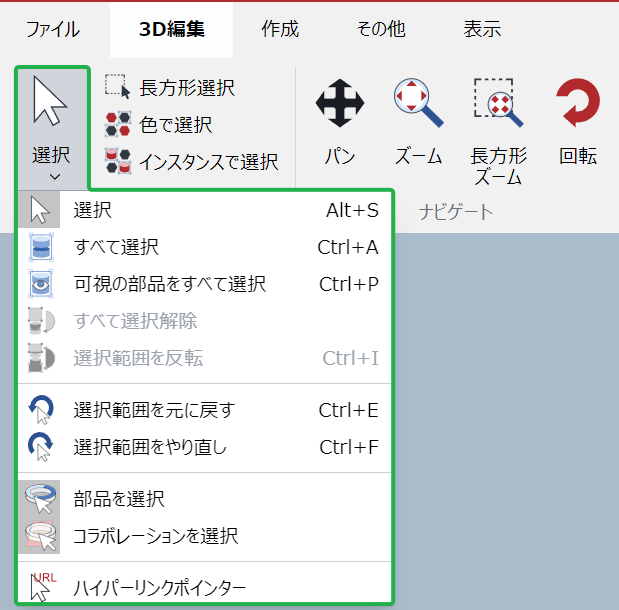Collapse the 選択 dropdown chevron
619x610 pixels.
tap(55, 176)
